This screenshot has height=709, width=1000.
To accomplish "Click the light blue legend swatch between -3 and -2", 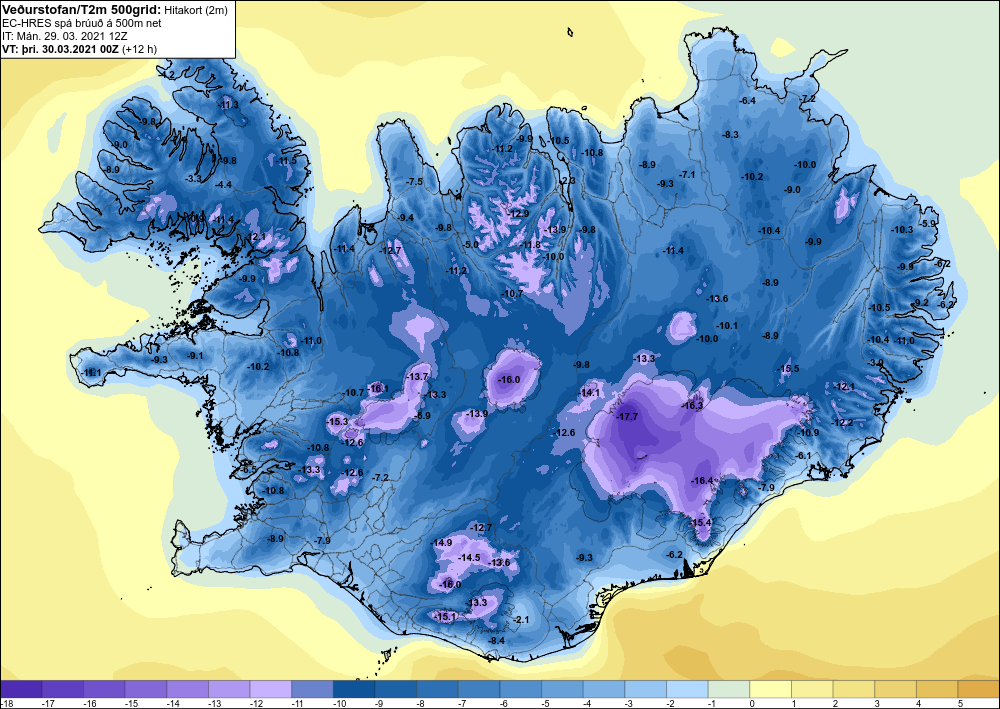I will pyautogui.click(x=645, y=689).
